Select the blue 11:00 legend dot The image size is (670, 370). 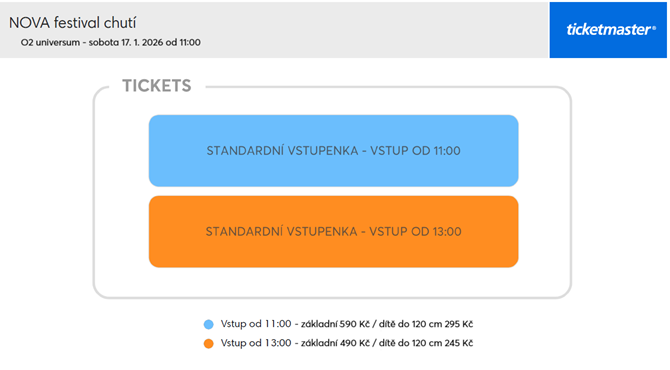tap(209, 324)
